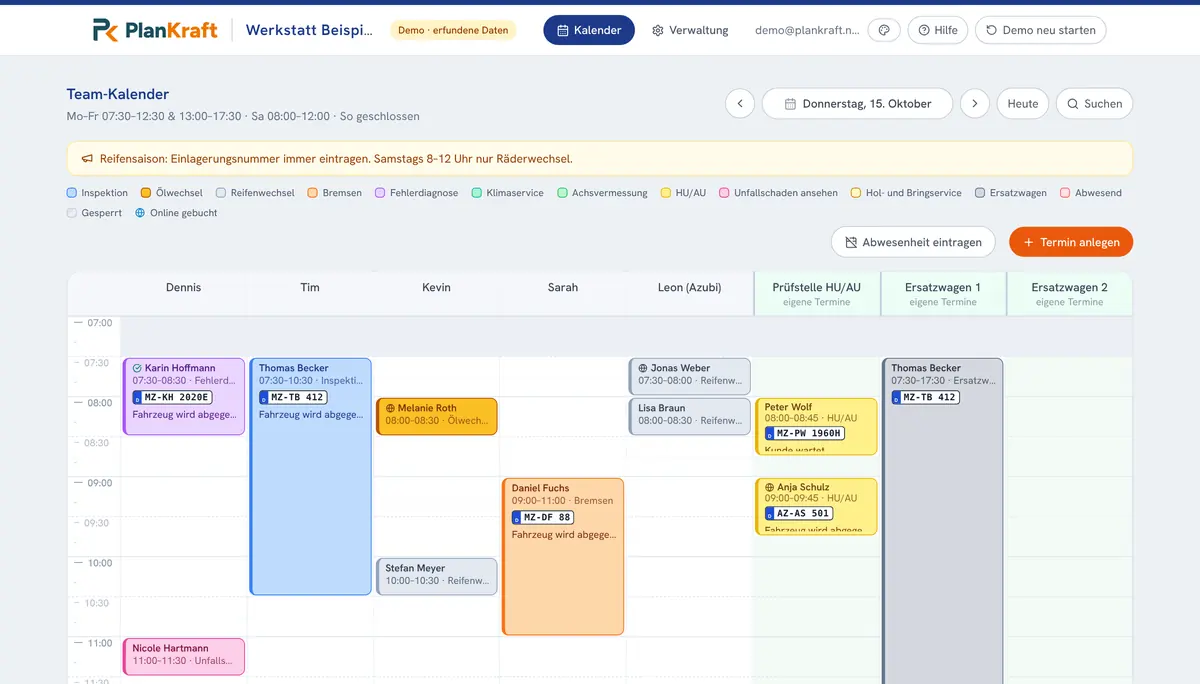Open Anja Schulz's HU/AU appointment
1200x684 pixels.
click(817, 506)
